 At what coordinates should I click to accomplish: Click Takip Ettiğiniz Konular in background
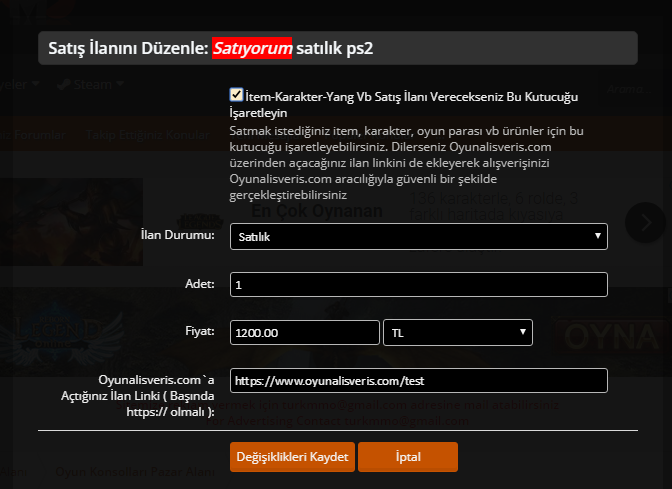[x=148, y=135]
